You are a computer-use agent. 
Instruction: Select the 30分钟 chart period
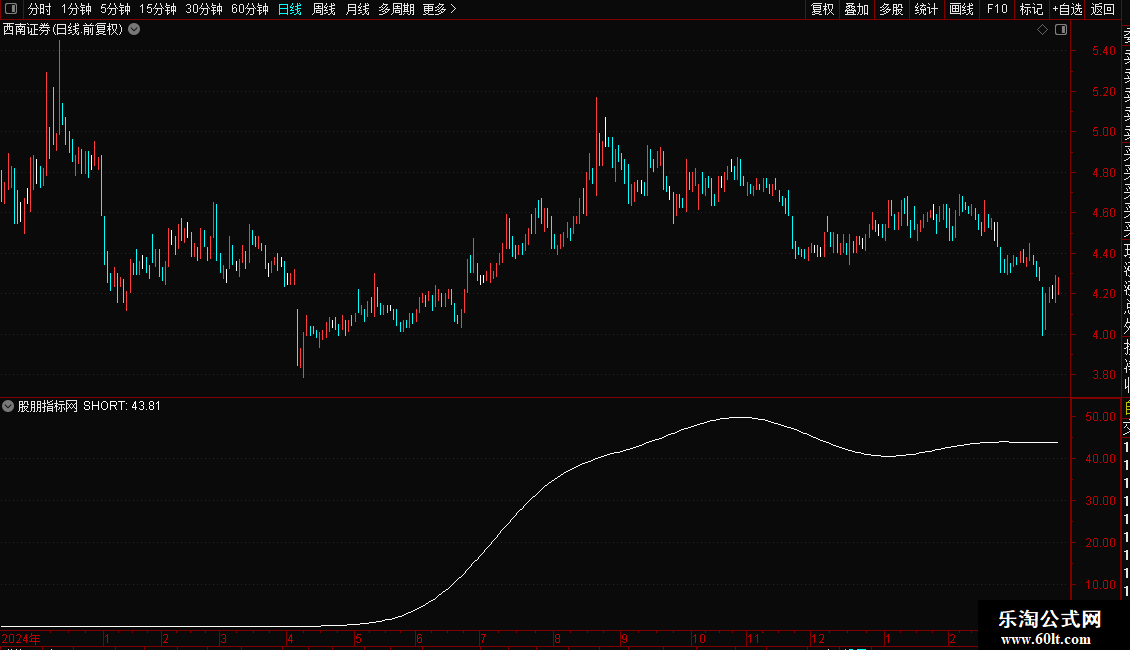pyautogui.click(x=204, y=9)
